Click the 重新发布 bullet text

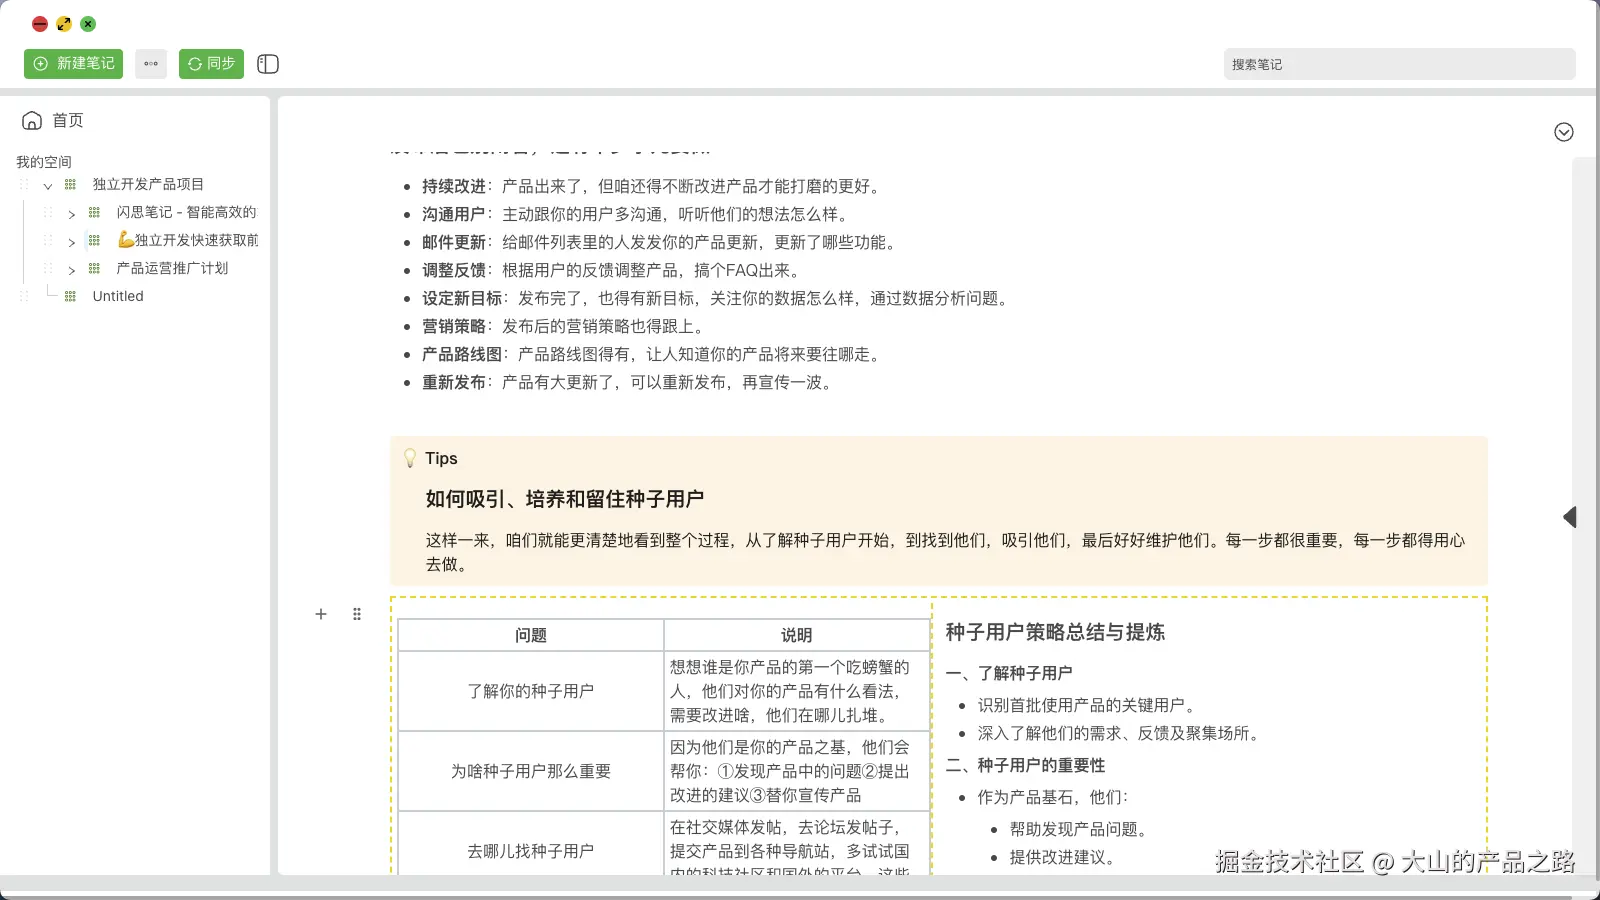click(x=627, y=382)
